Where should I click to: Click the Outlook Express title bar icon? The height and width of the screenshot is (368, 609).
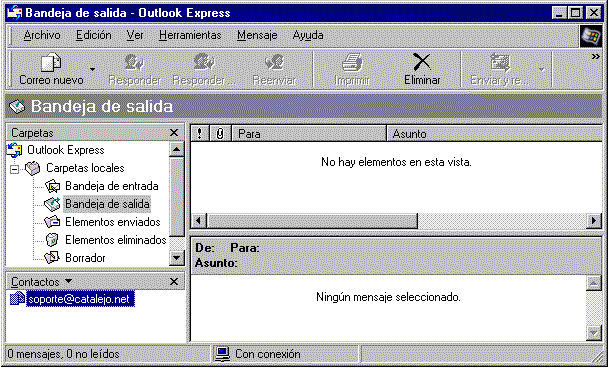15,13
